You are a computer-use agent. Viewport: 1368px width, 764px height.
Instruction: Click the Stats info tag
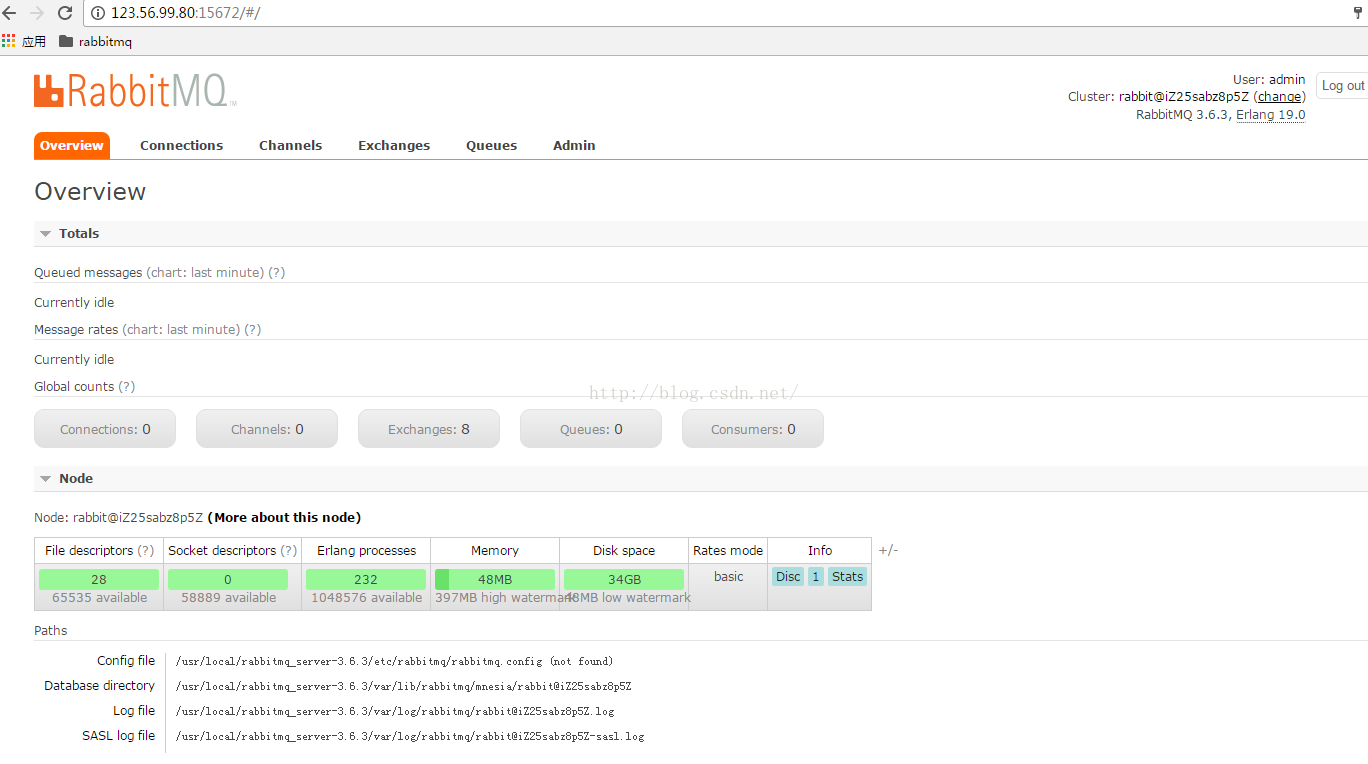pyautogui.click(x=847, y=576)
